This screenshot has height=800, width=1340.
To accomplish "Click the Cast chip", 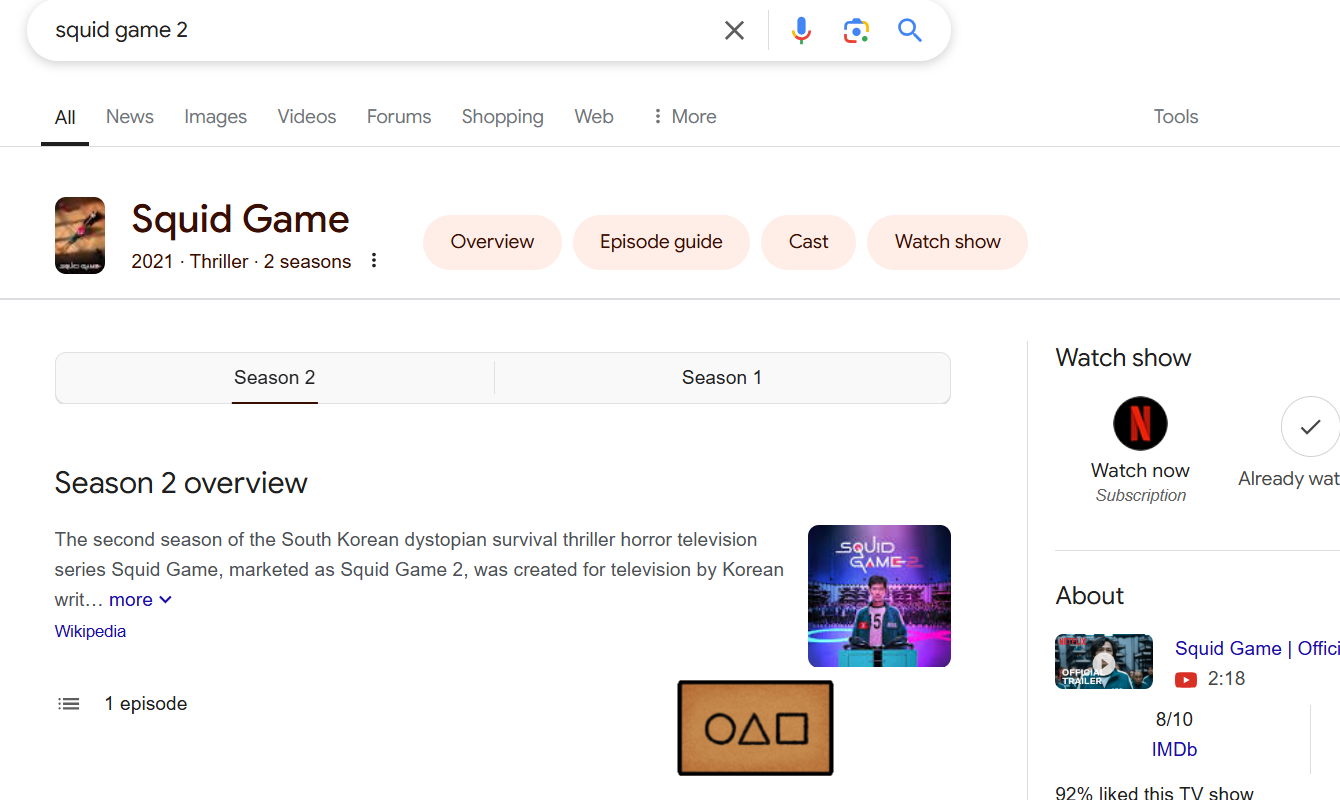I will coord(808,242).
